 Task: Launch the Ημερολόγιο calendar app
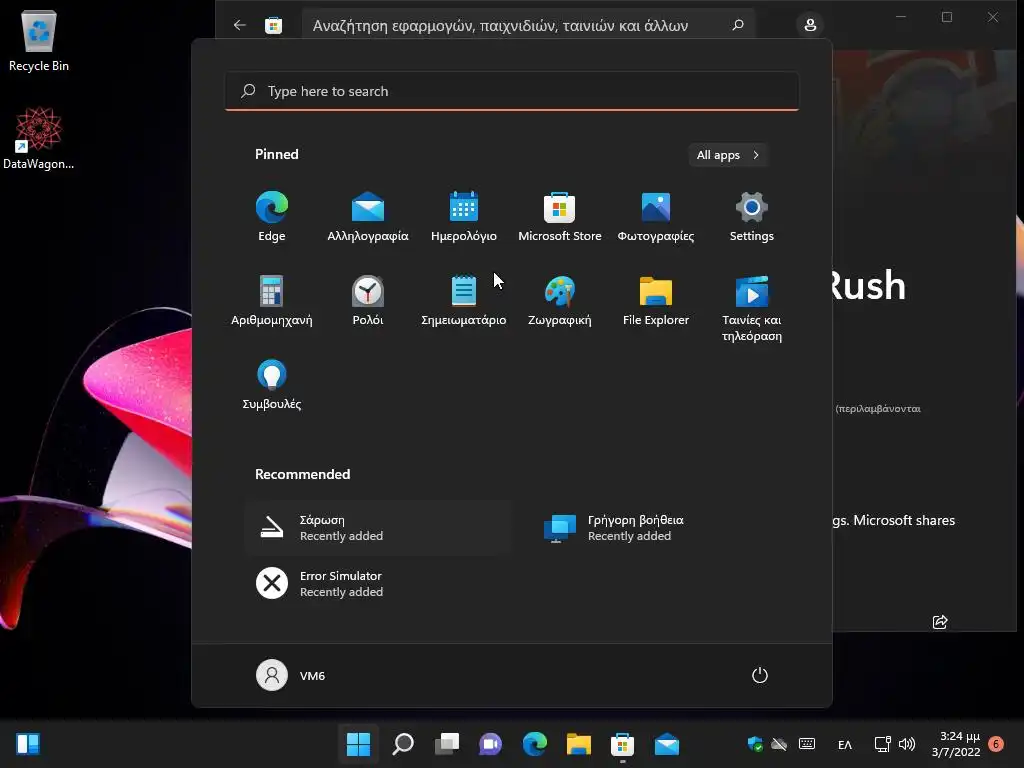pyautogui.click(x=464, y=217)
